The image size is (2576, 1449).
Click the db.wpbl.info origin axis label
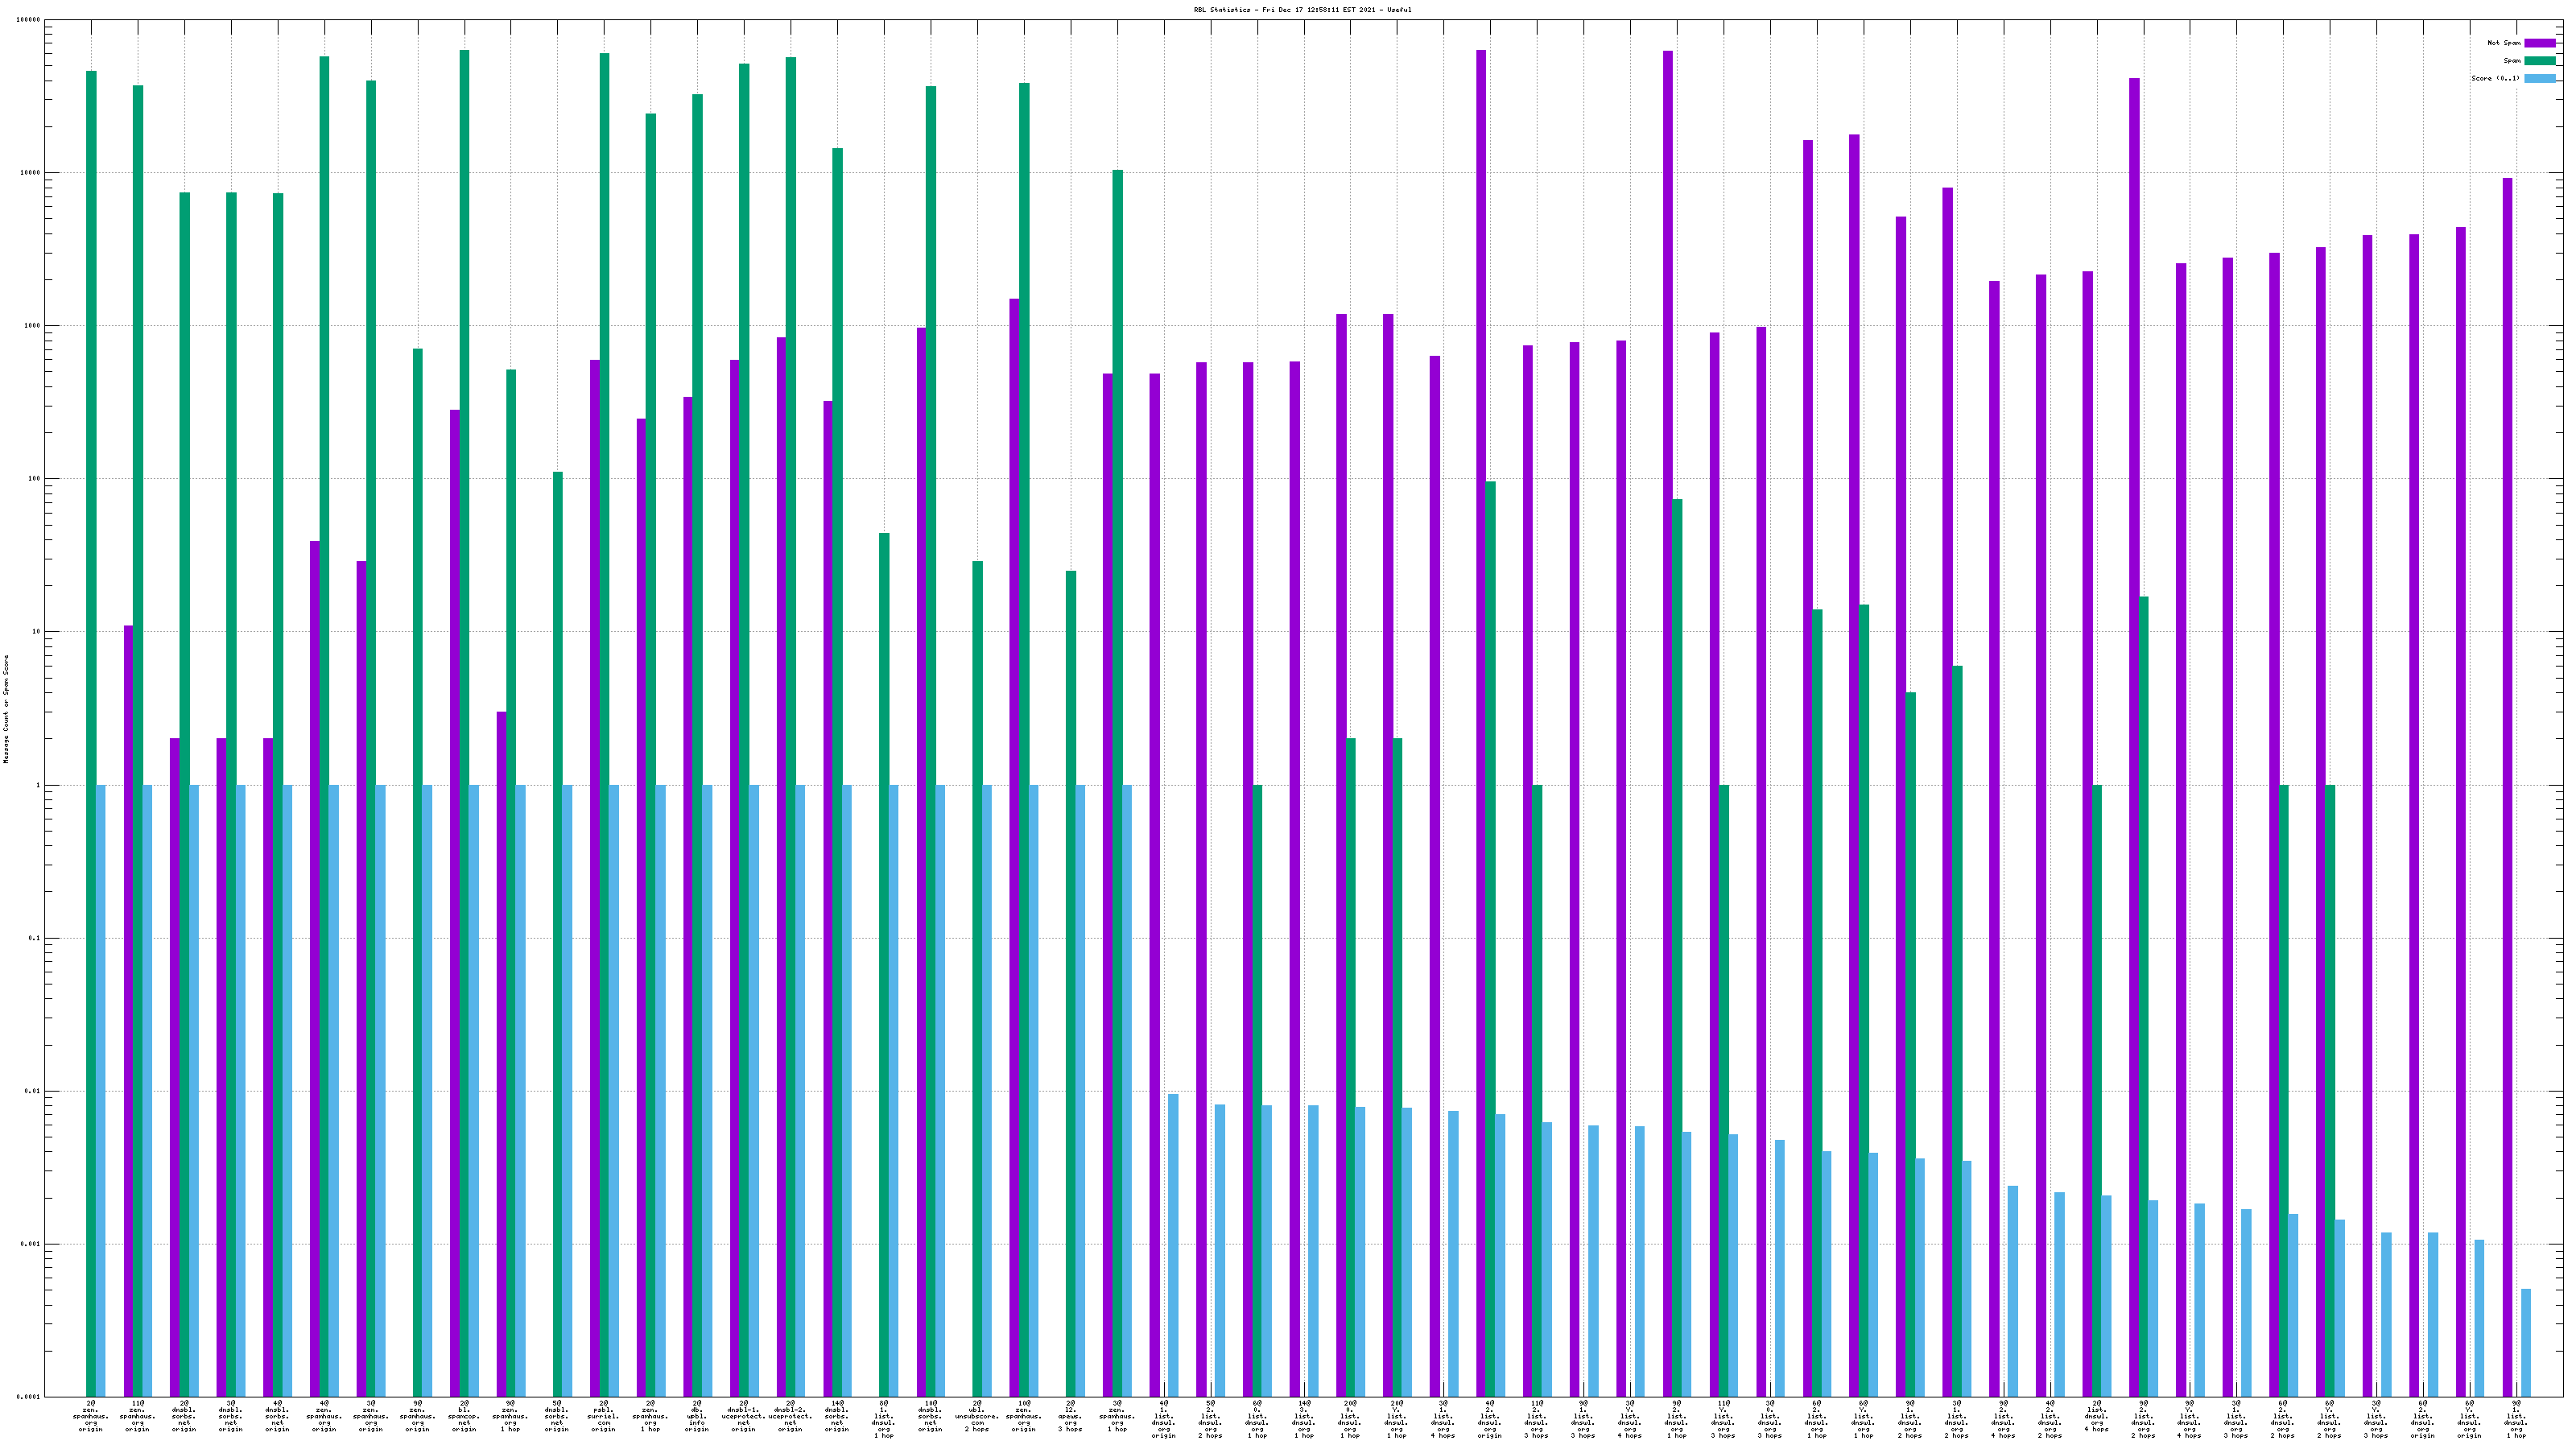coord(697,1416)
